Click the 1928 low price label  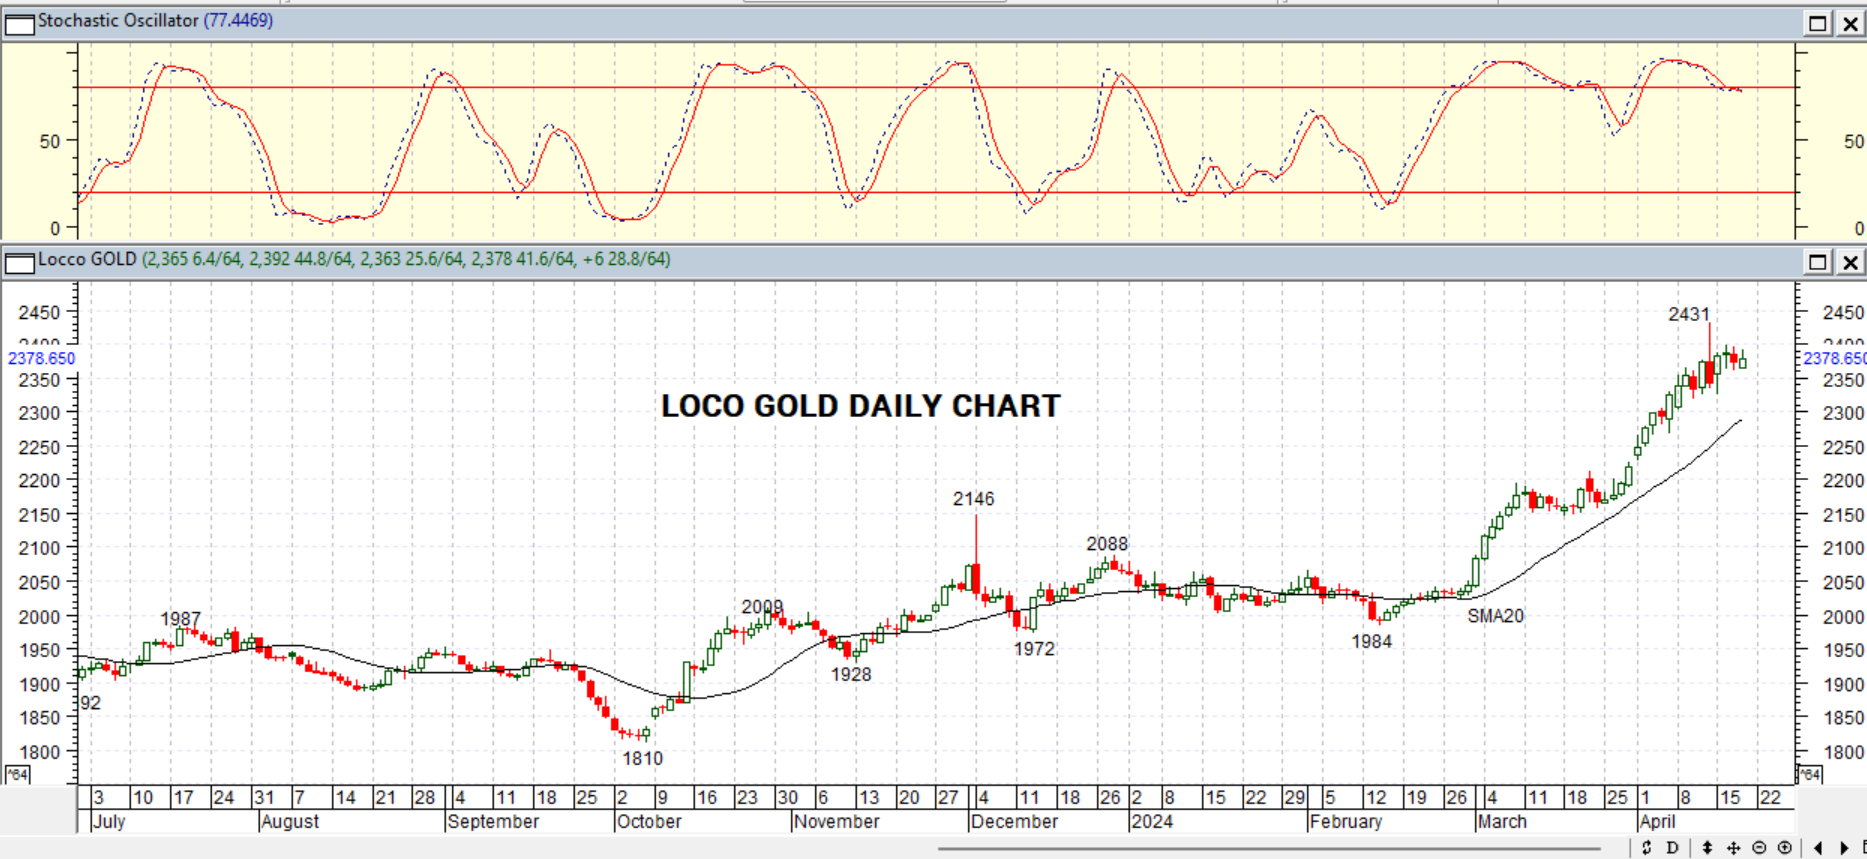tap(851, 674)
